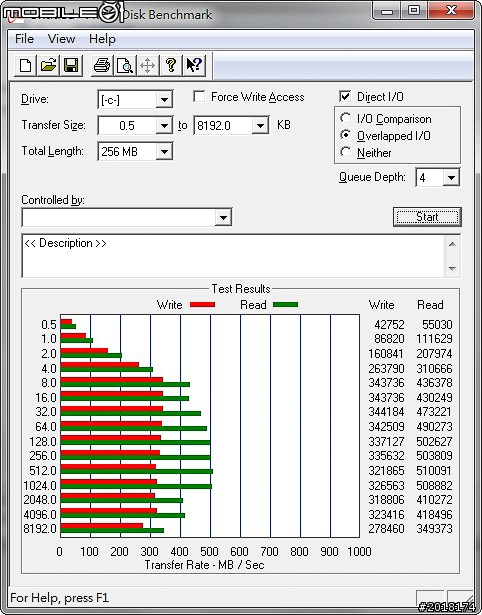Expand the Controlled by dropdown
Image resolution: width=482 pixels, height=615 pixels.
click(x=223, y=217)
